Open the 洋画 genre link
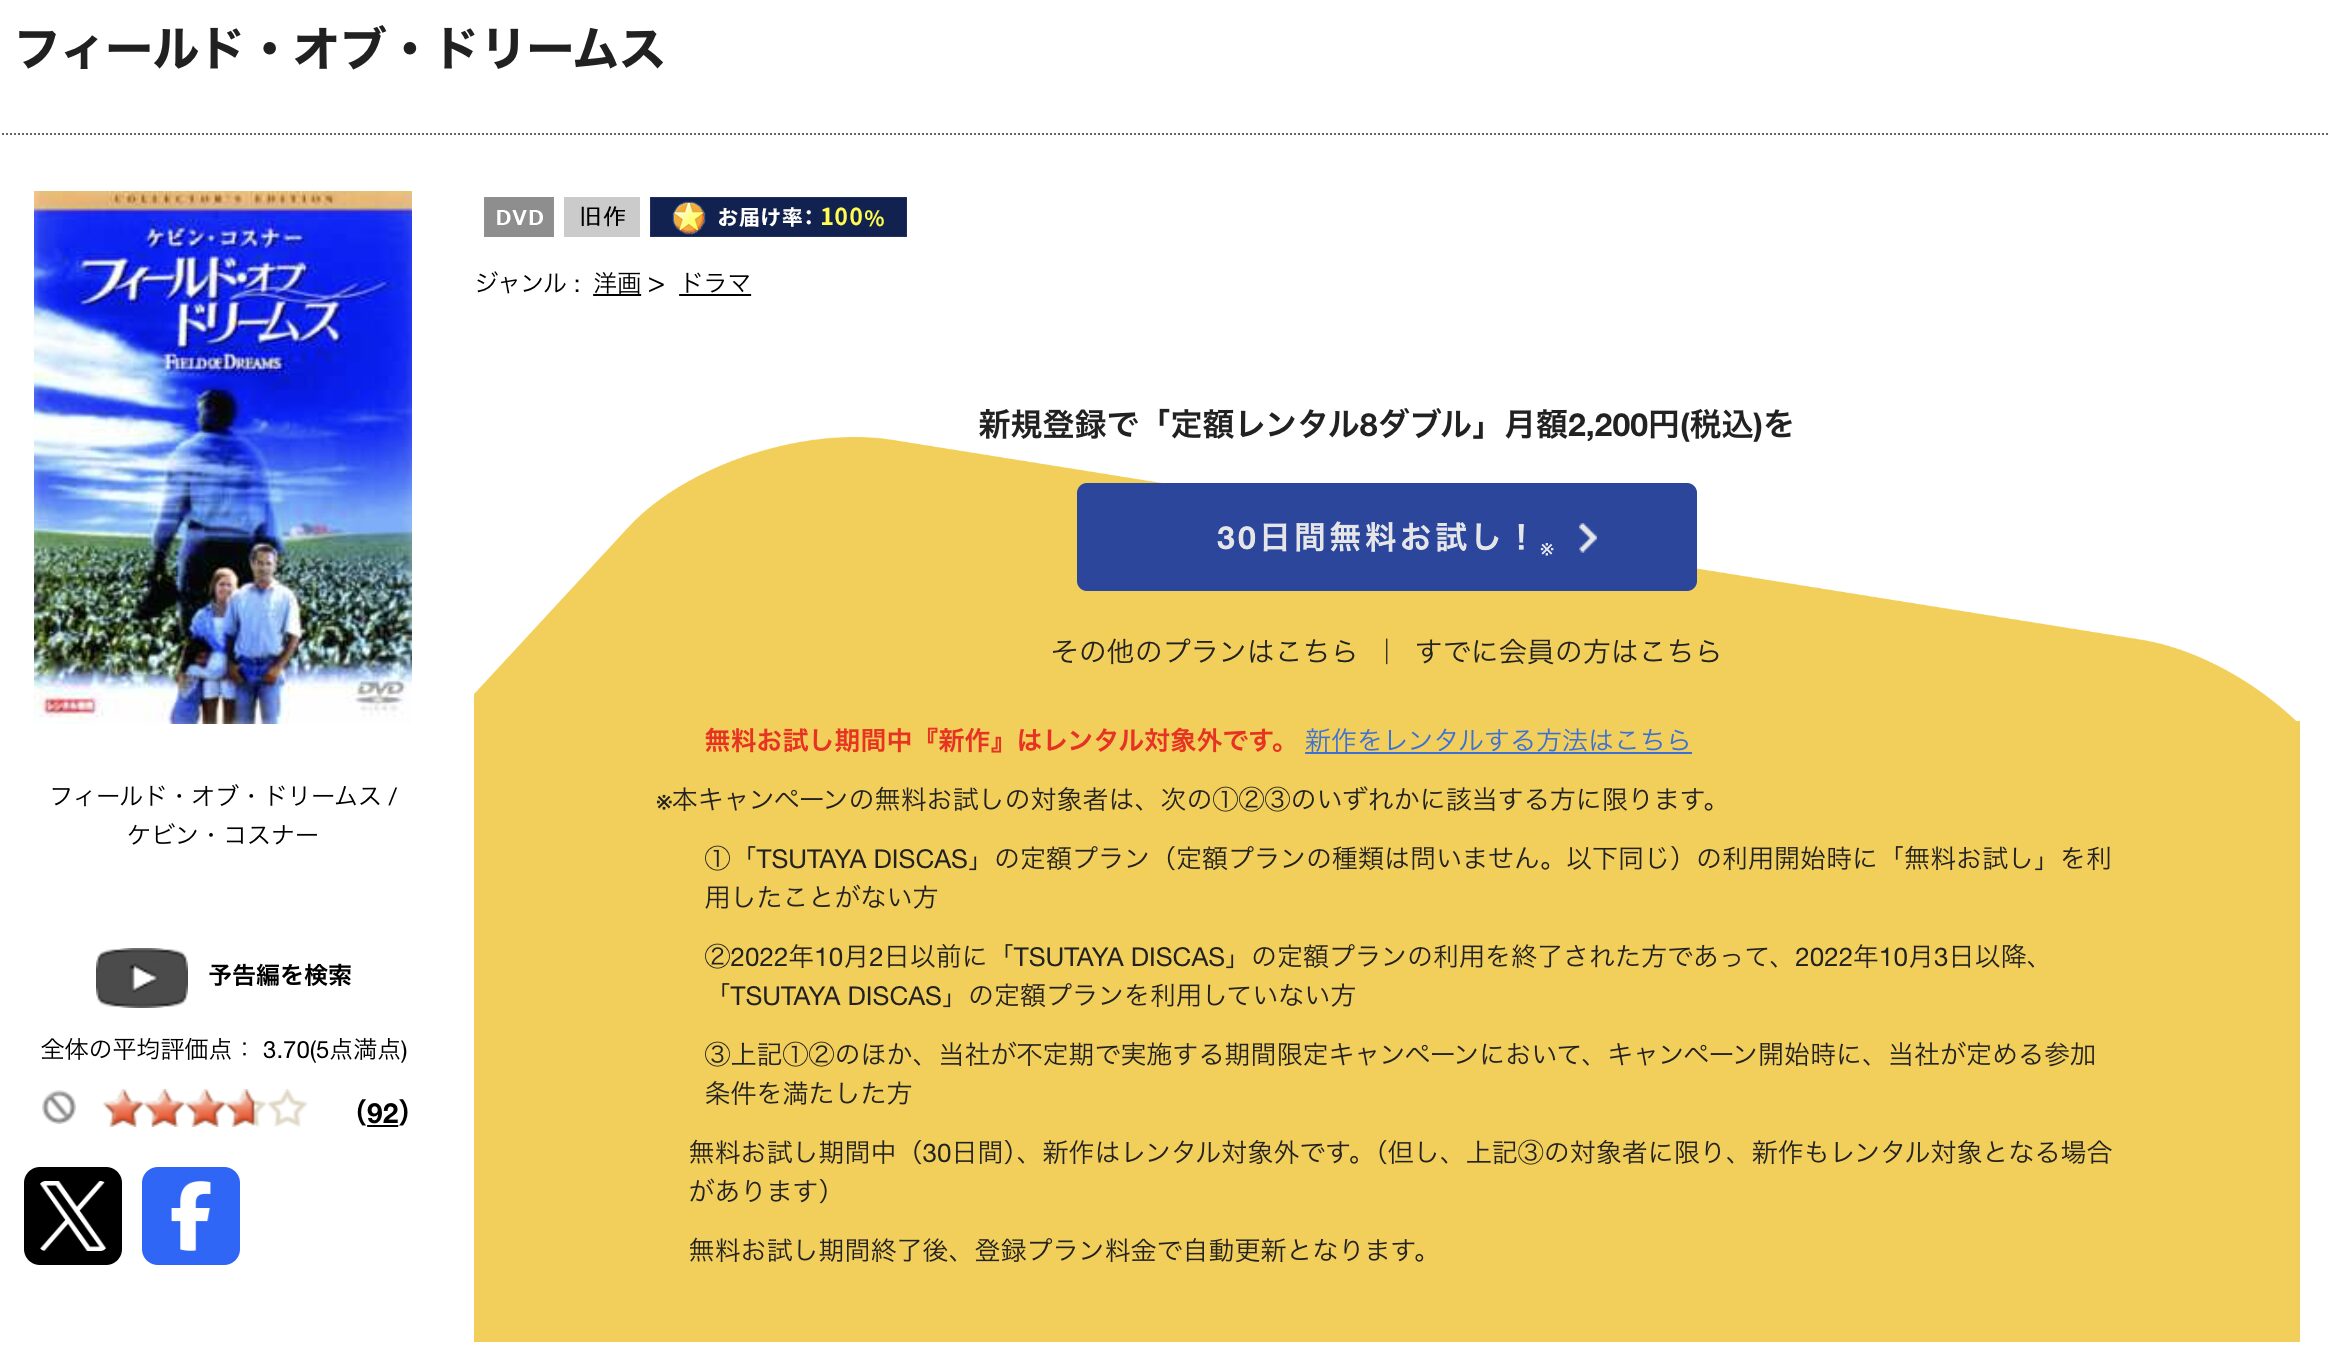2330x1354 pixels. pyautogui.click(x=617, y=283)
